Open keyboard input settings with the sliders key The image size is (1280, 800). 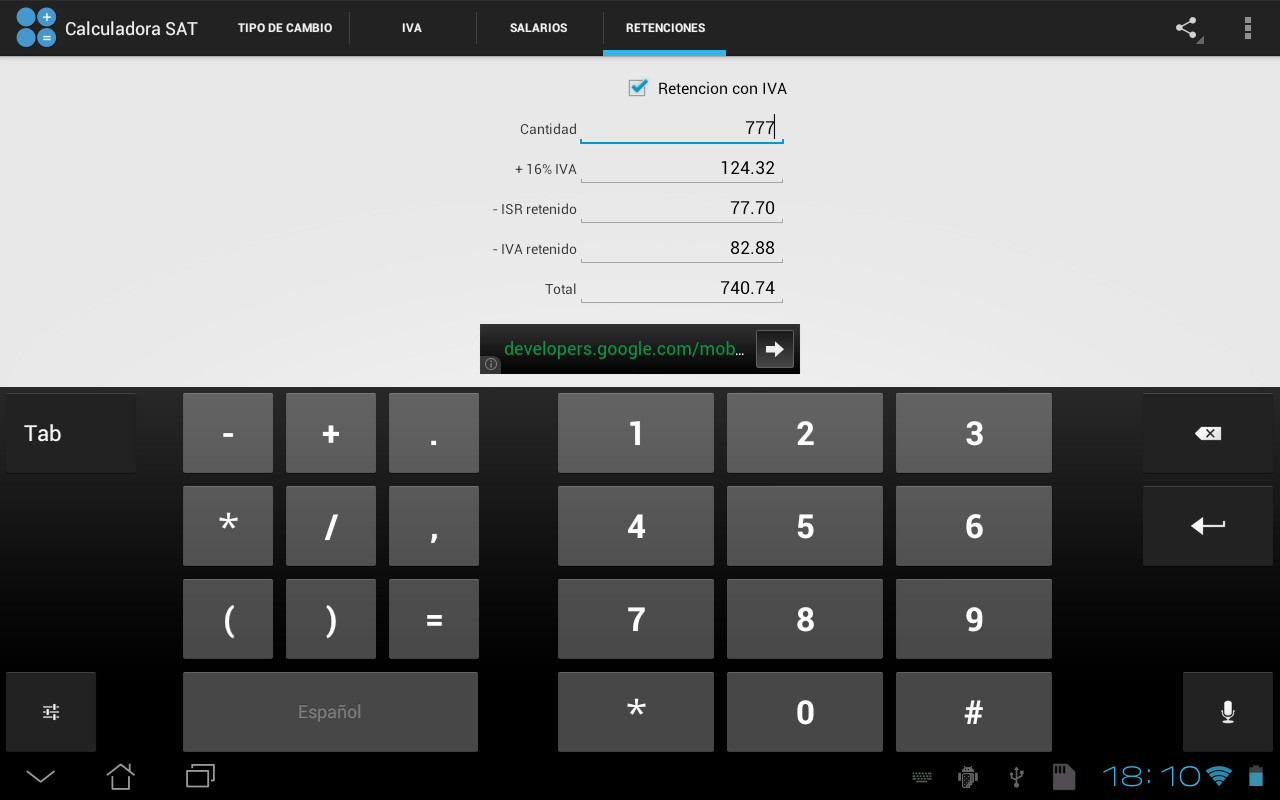pos(50,712)
